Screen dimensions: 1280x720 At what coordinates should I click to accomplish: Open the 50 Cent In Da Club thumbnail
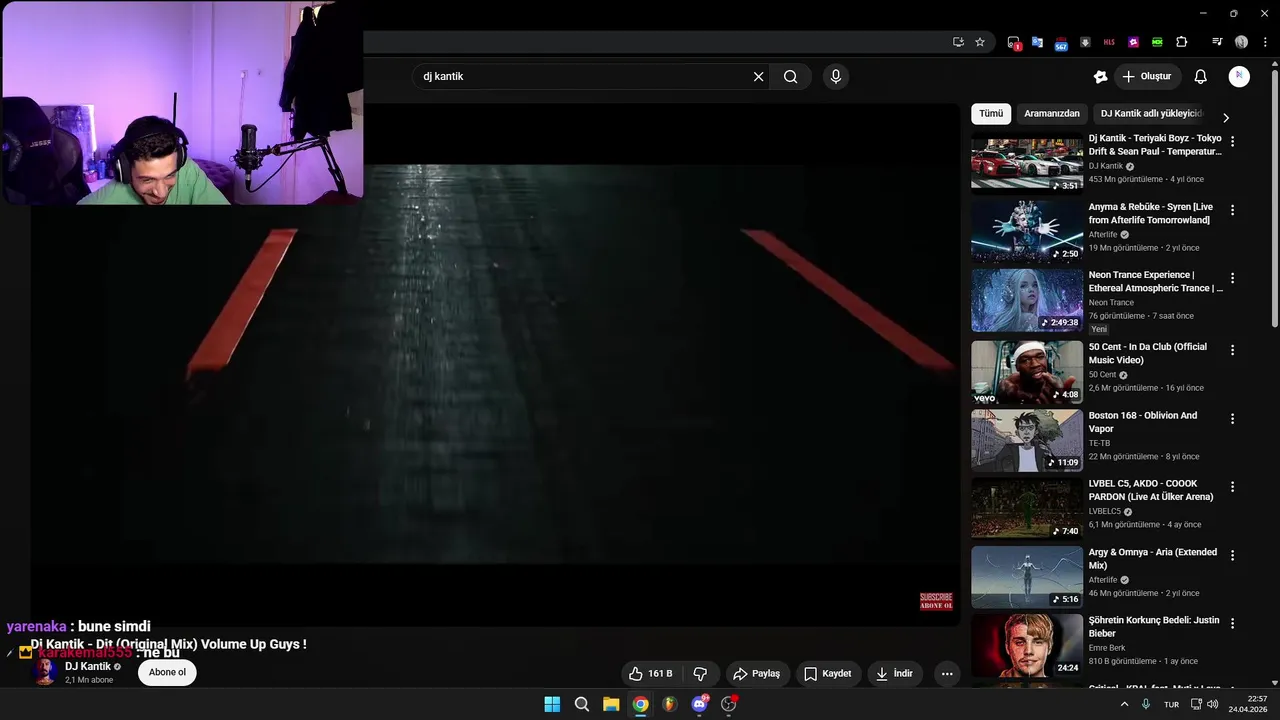[1027, 372]
